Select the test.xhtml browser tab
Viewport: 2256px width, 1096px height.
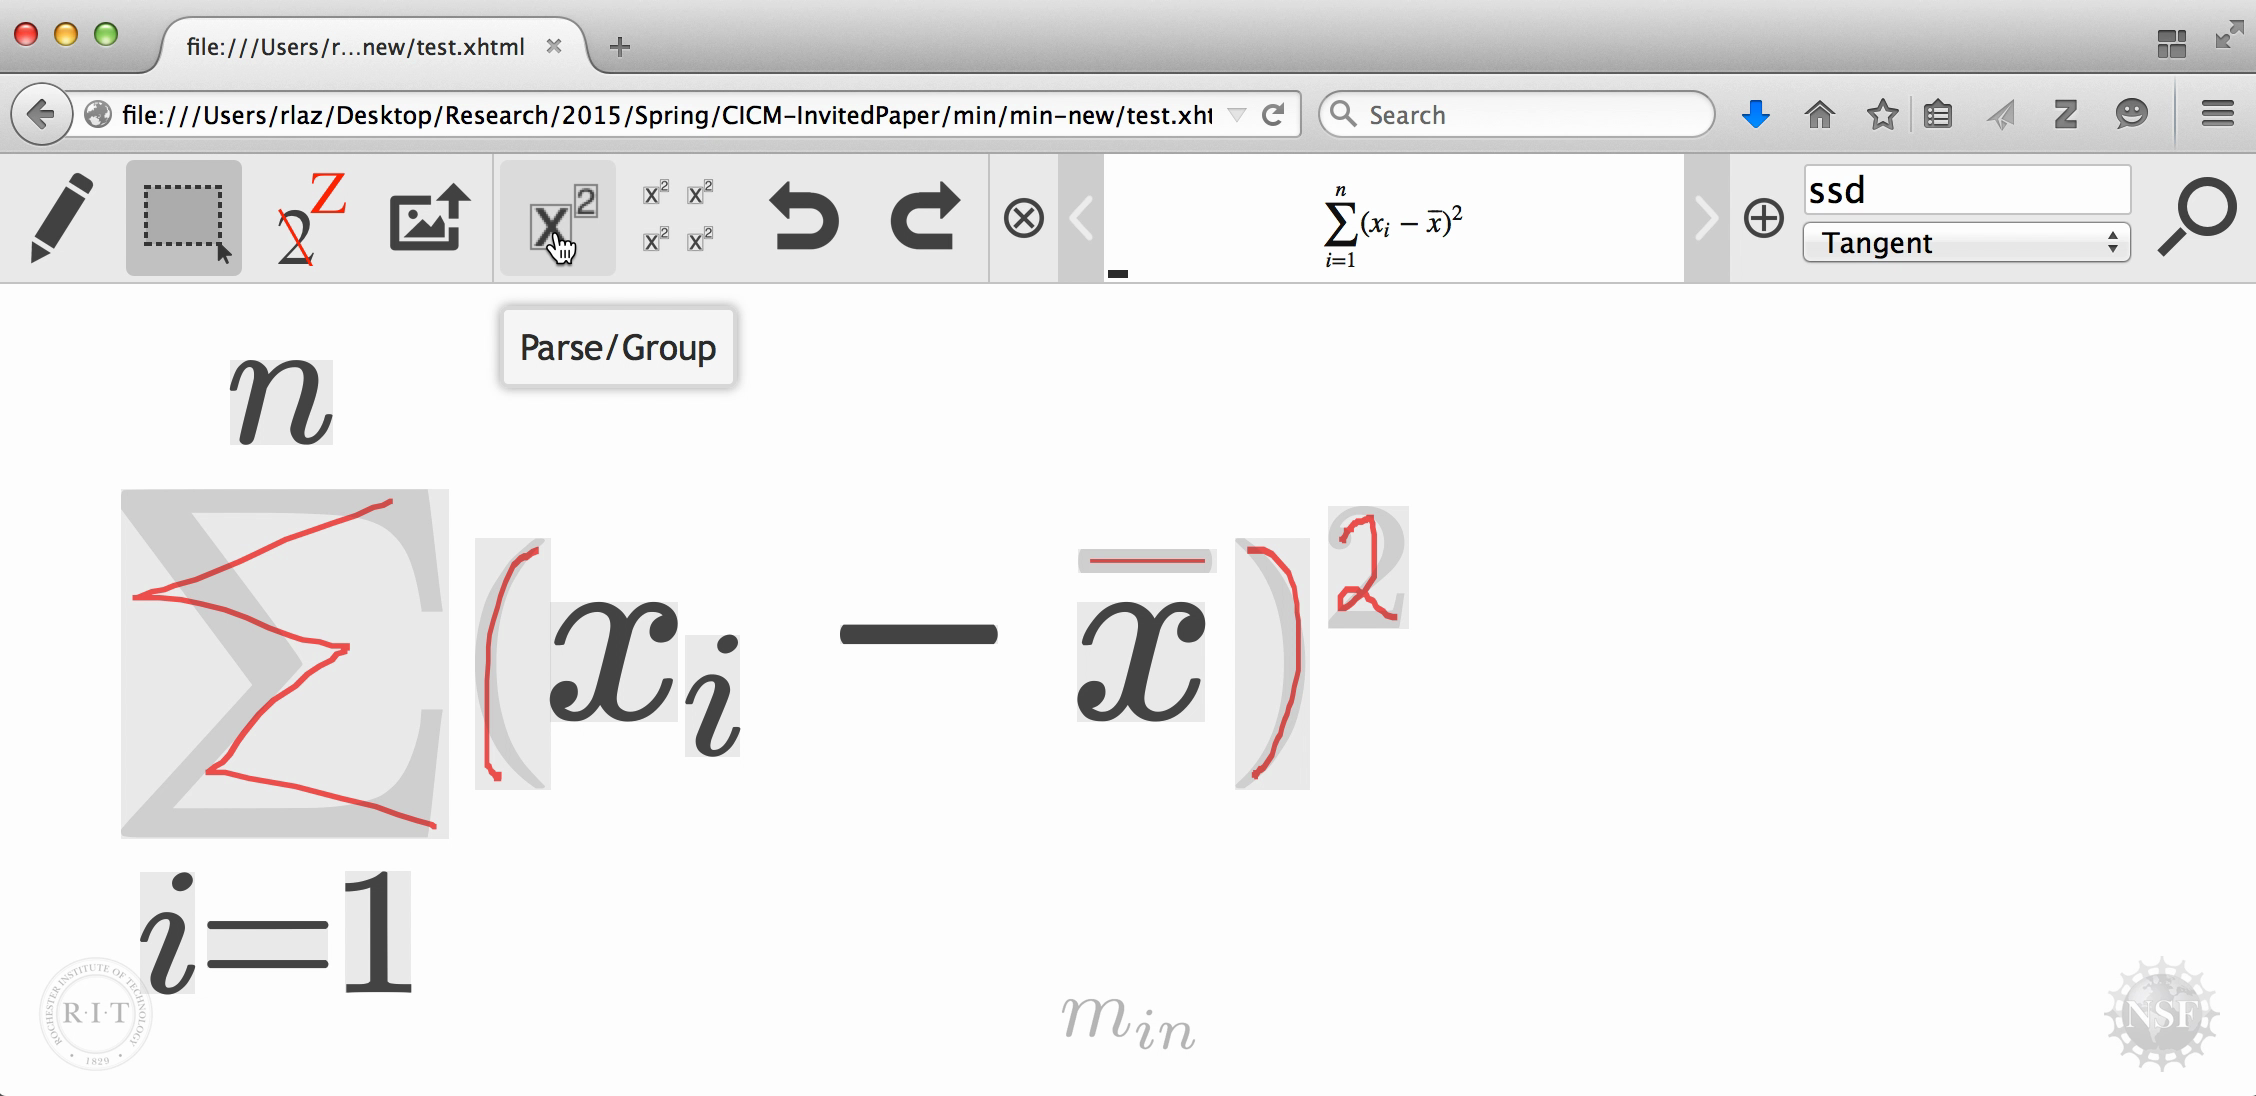point(356,47)
